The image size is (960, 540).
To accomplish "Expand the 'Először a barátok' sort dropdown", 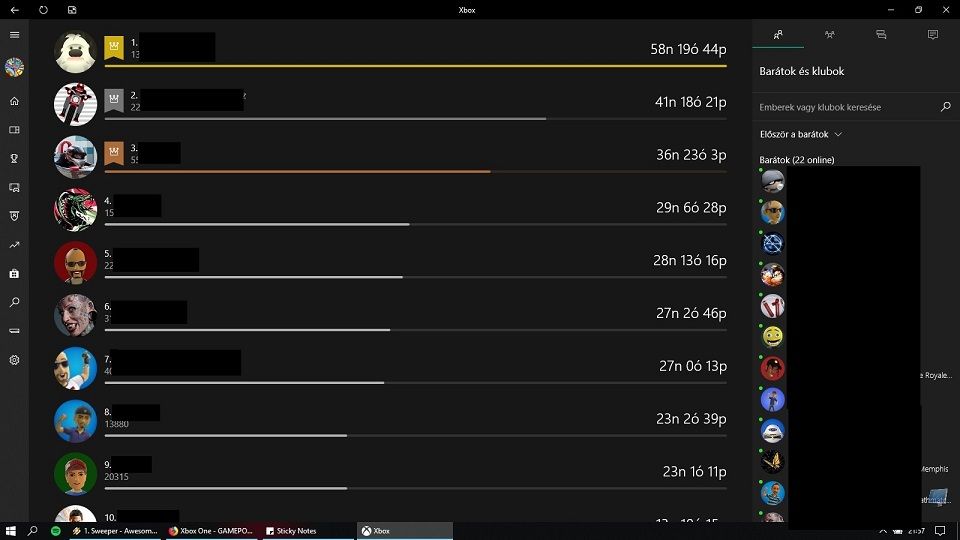I will pos(801,134).
